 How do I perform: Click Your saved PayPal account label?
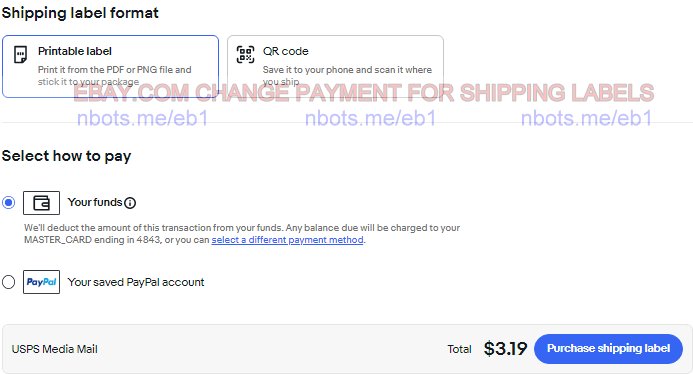click(x=136, y=282)
